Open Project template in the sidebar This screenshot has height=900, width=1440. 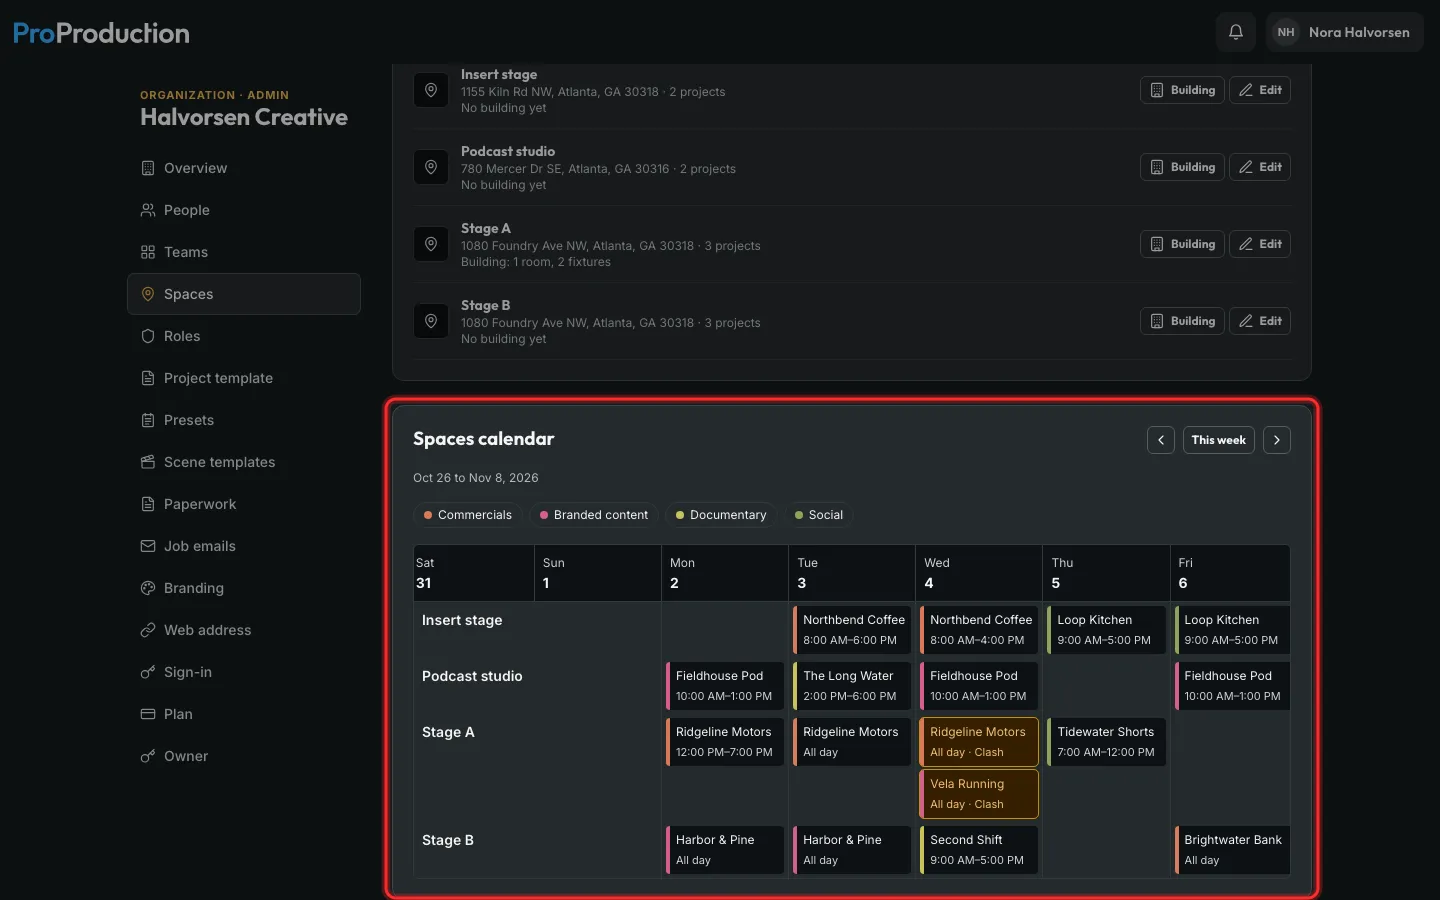click(x=244, y=378)
